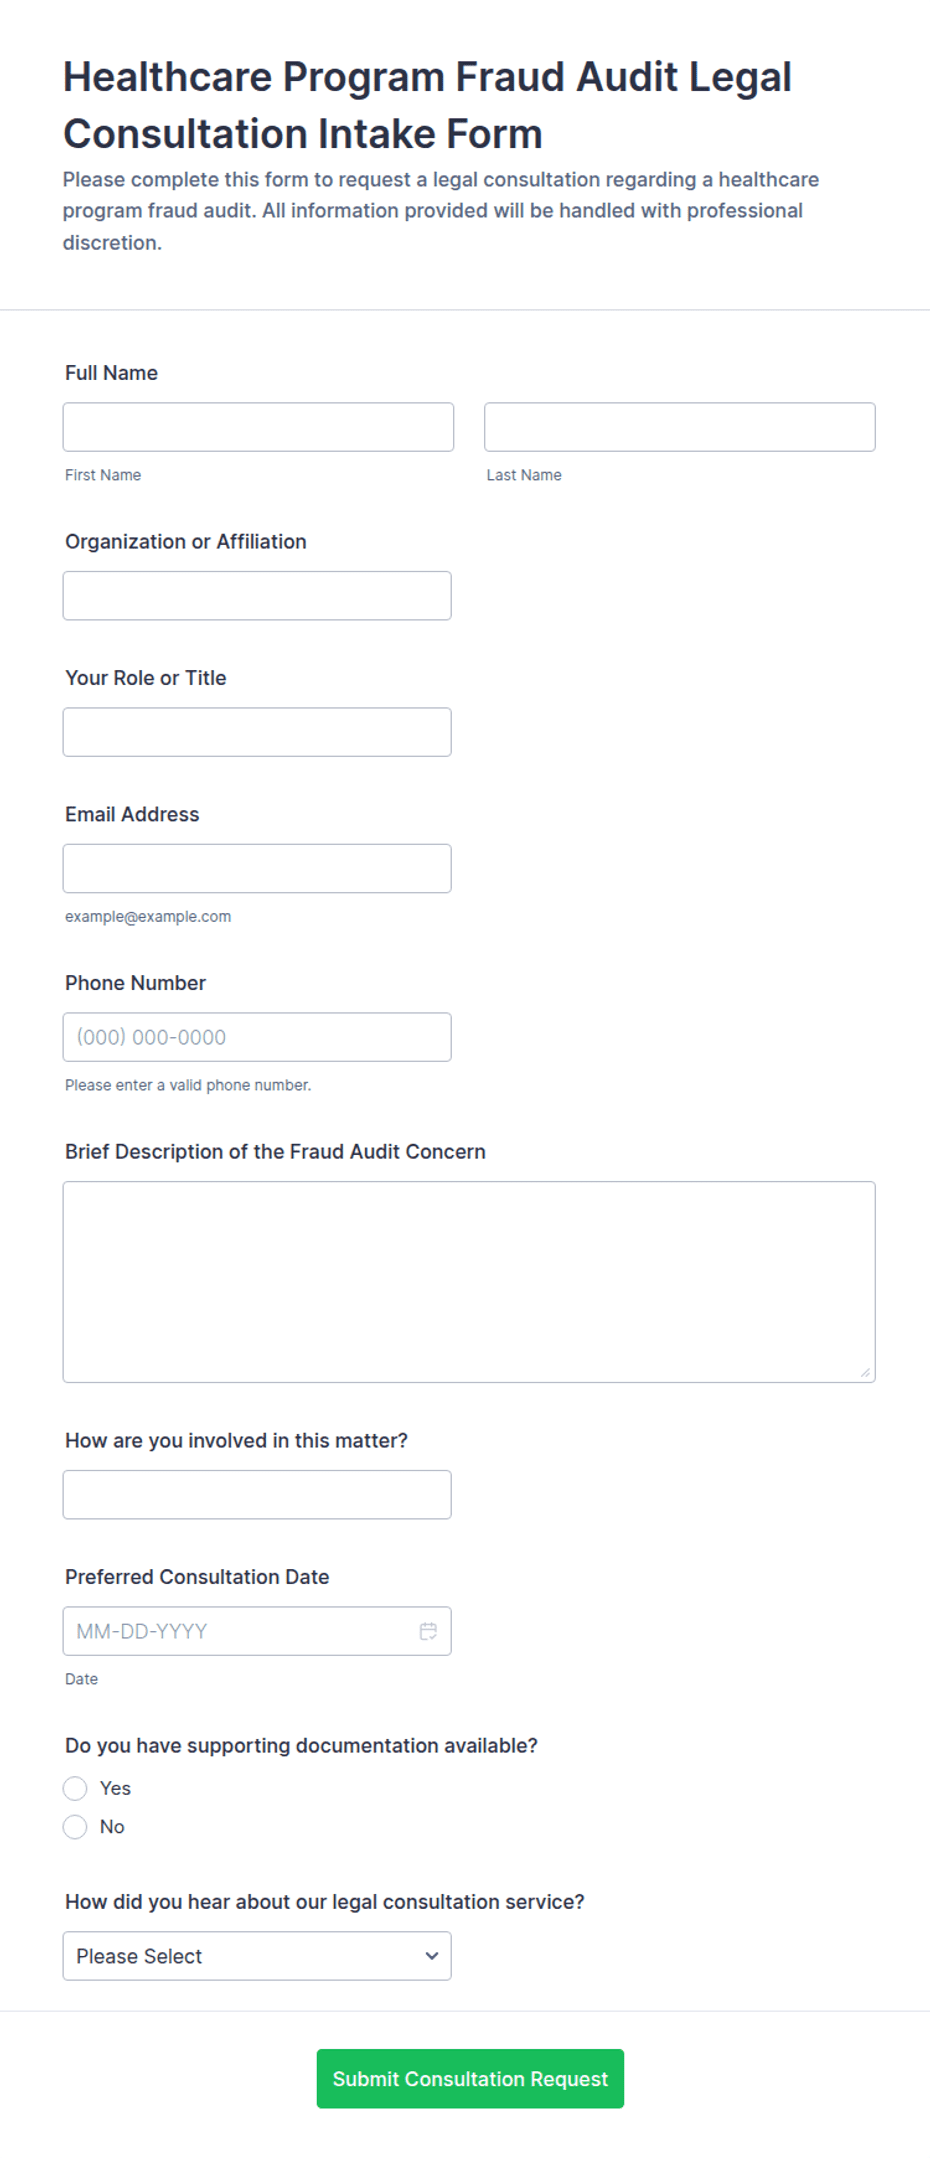
Task: Click the Your Role or Title field
Action: [x=257, y=732]
